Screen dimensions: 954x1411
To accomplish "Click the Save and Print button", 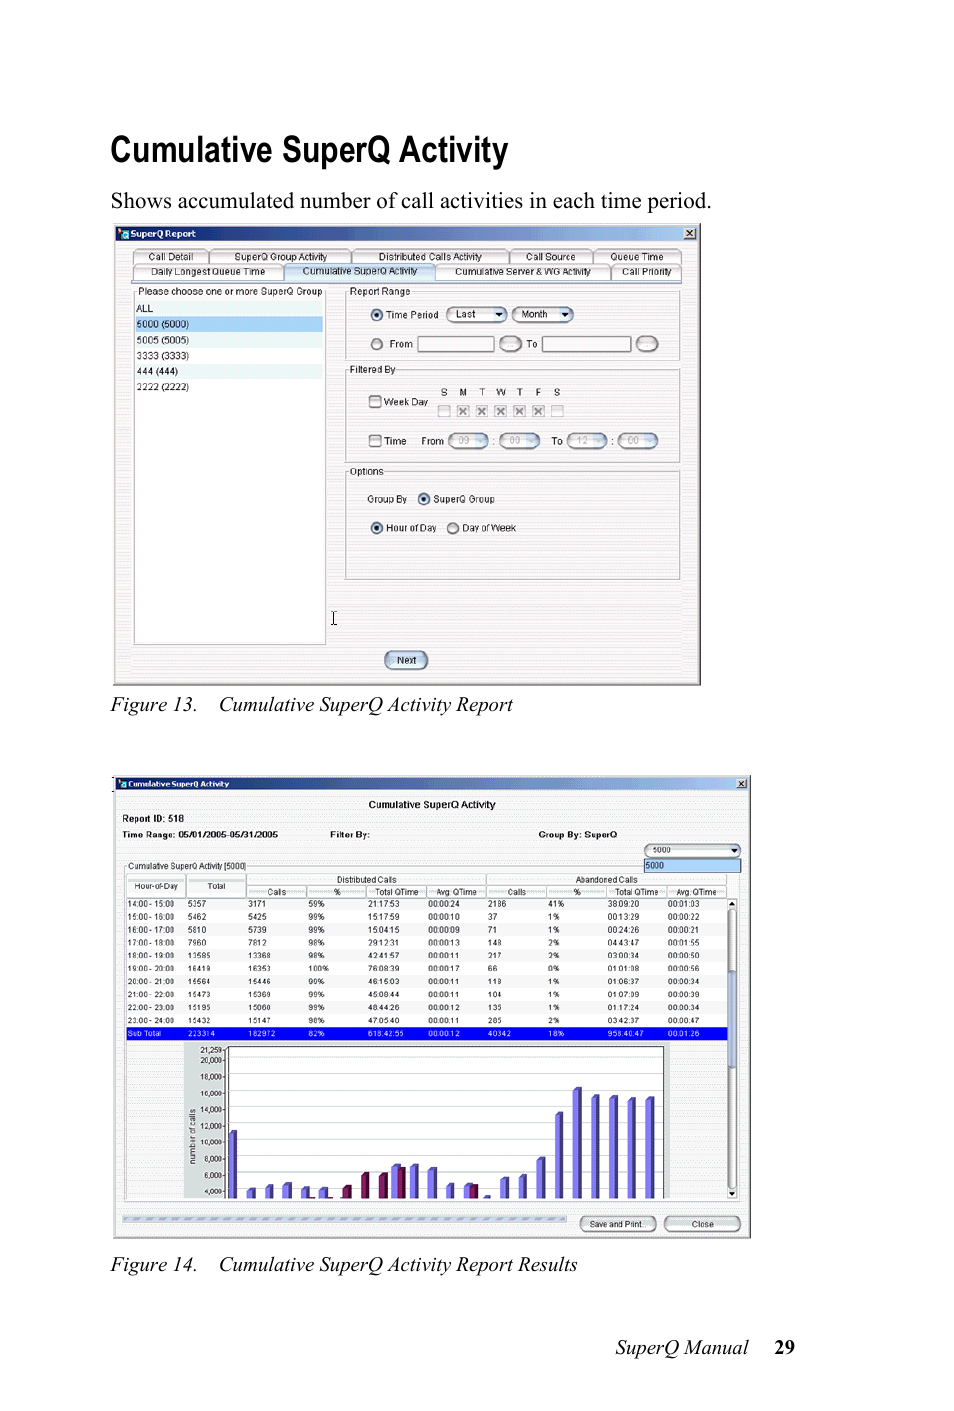I will click(617, 1224).
